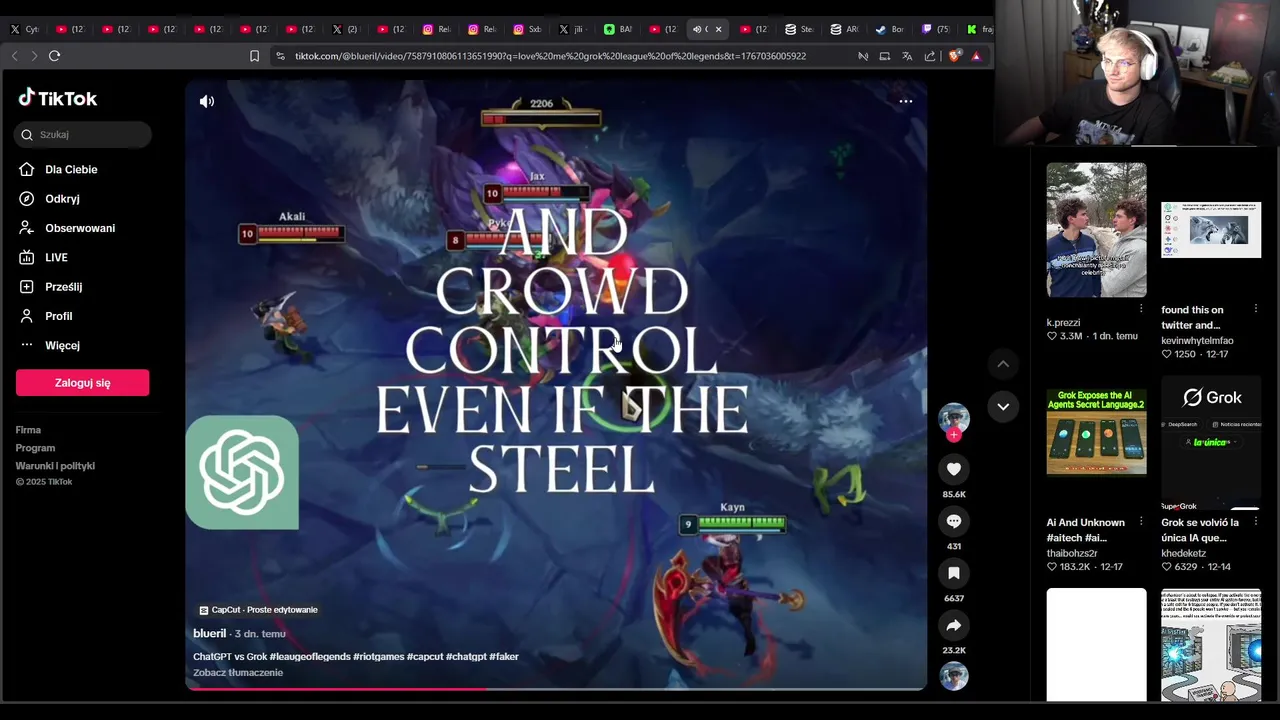Screen dimensions: 1280x720
Task: Open comments on the video
Action: click(954, 521)
